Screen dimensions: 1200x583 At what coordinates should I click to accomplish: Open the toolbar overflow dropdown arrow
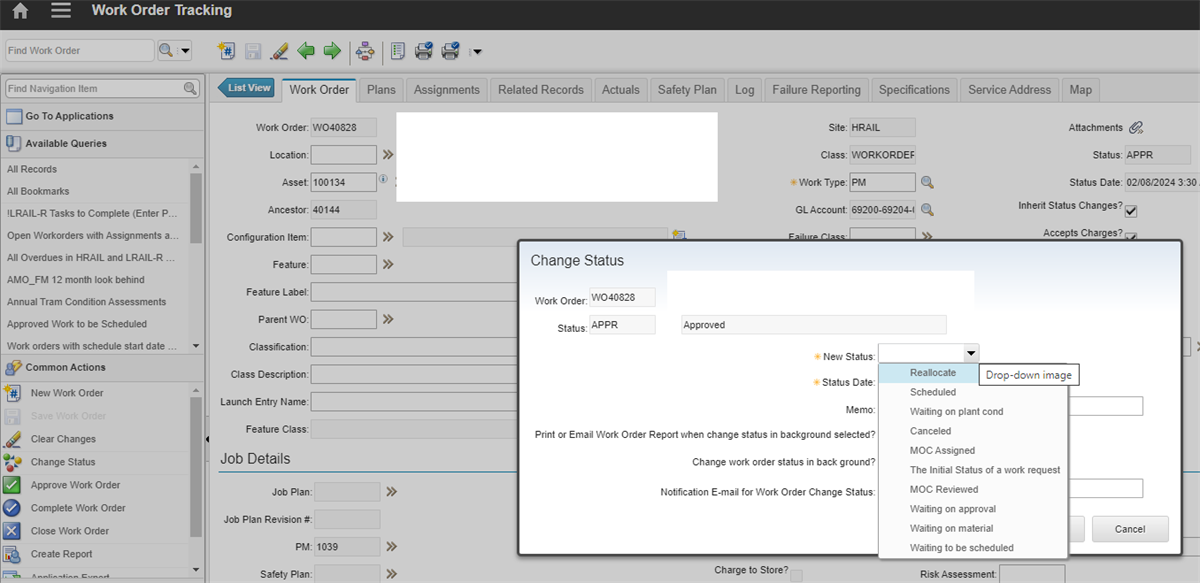[477, 53]
